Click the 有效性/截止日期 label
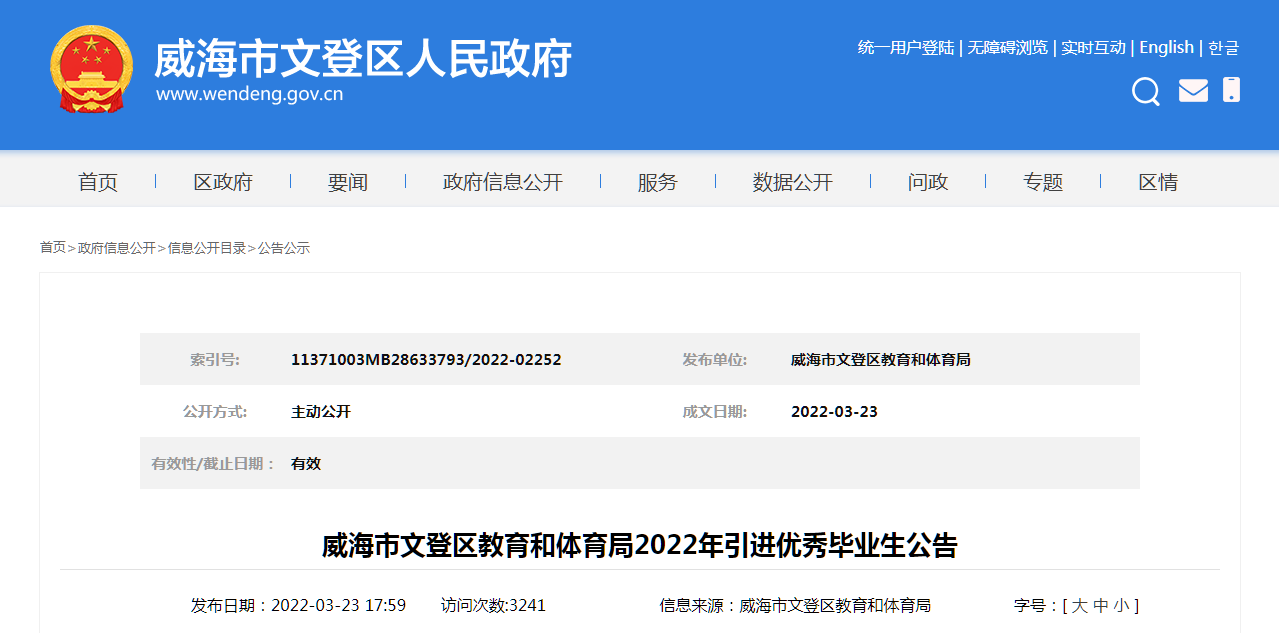This screenshot has width=1279, height=633. pyautogui.click(x=213, y=464)
